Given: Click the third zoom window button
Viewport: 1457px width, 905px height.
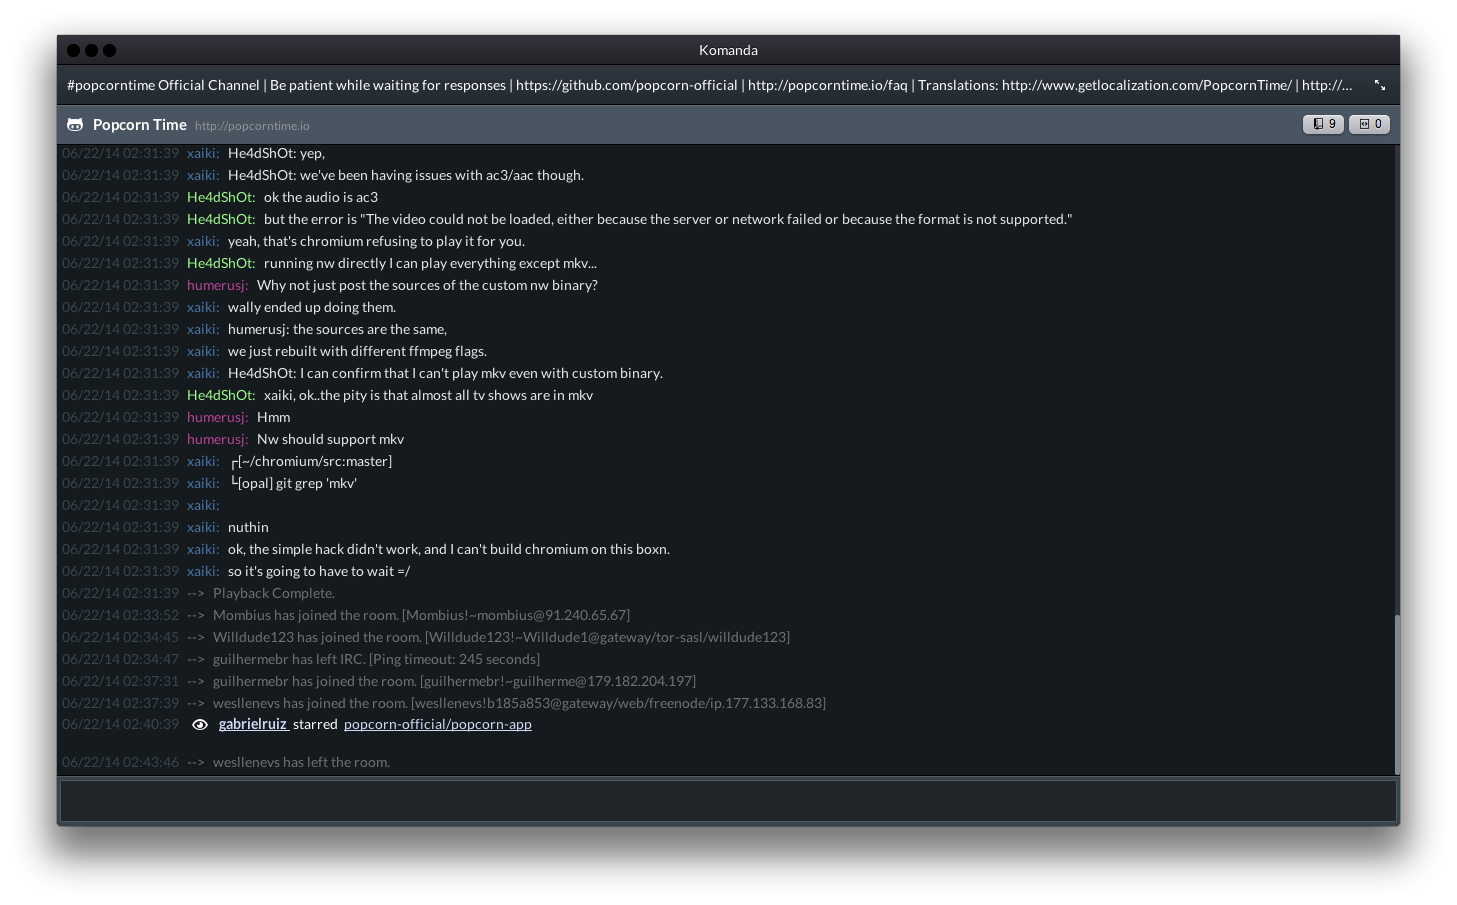Looking at the screenshot, I should (x=110, y=50).
